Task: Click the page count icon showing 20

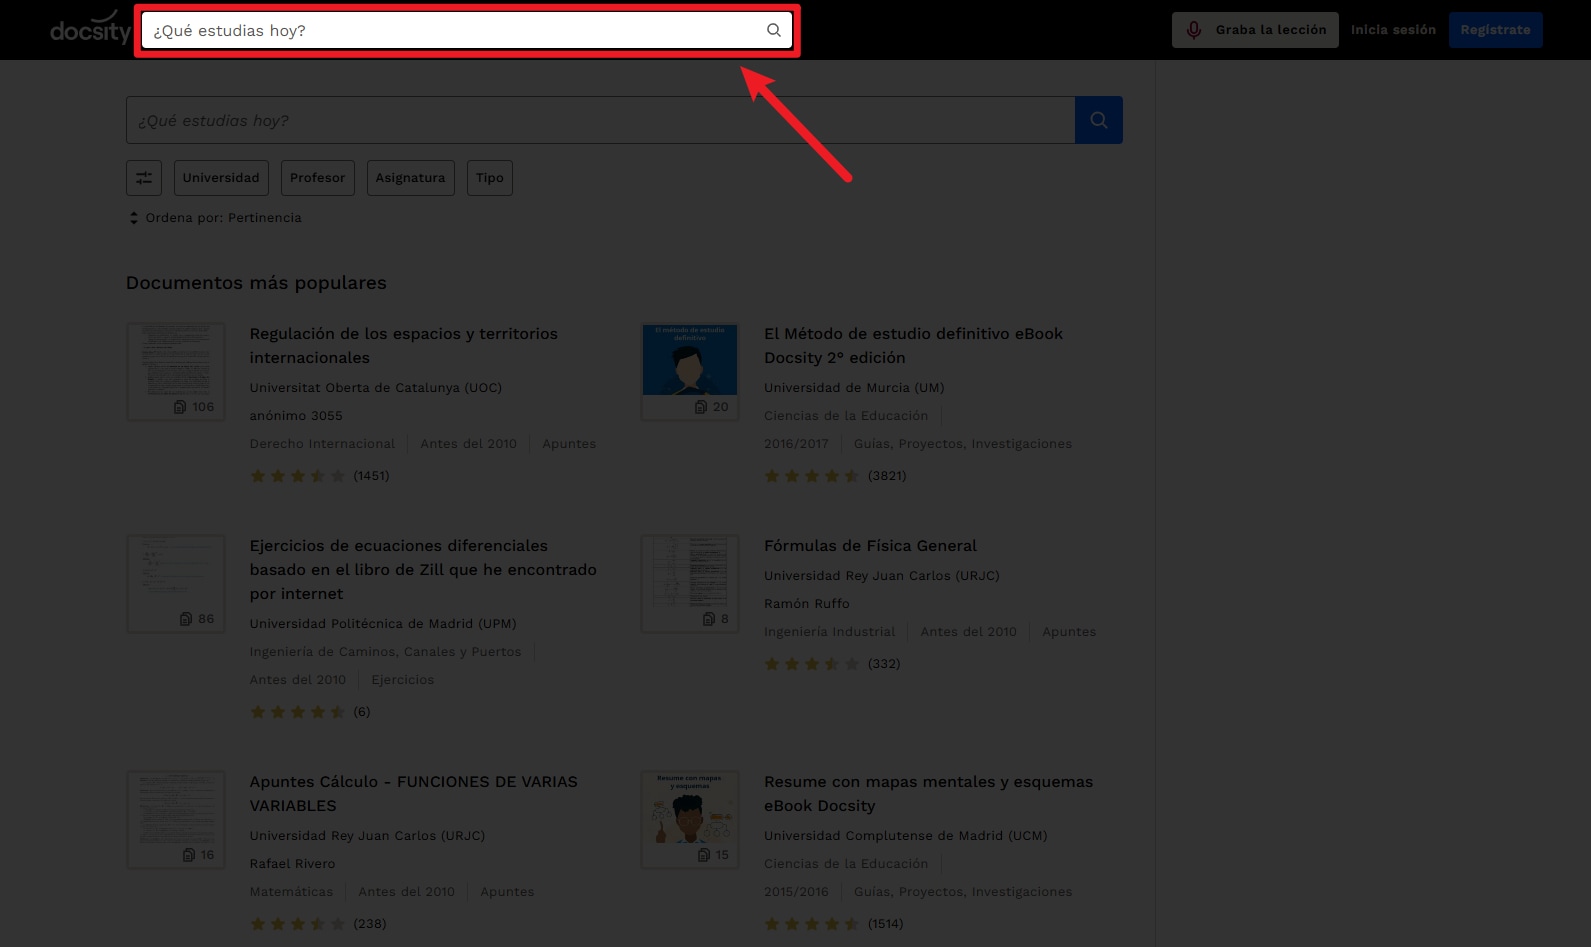Action: click(x=701, y=407)
